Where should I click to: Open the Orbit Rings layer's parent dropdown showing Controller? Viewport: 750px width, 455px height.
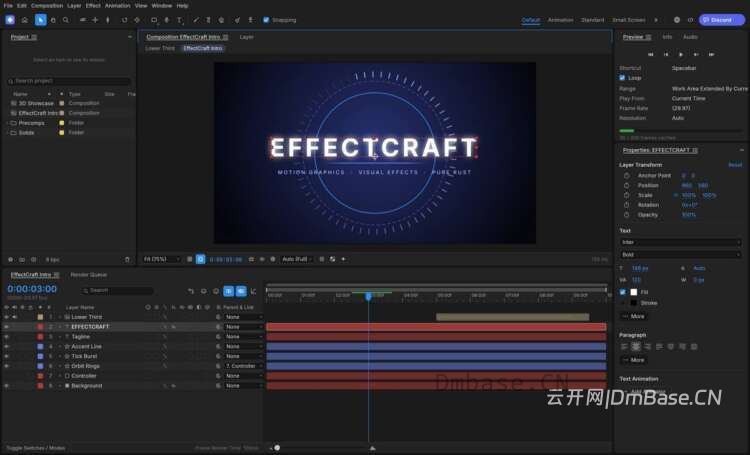[x=243, y=366]
